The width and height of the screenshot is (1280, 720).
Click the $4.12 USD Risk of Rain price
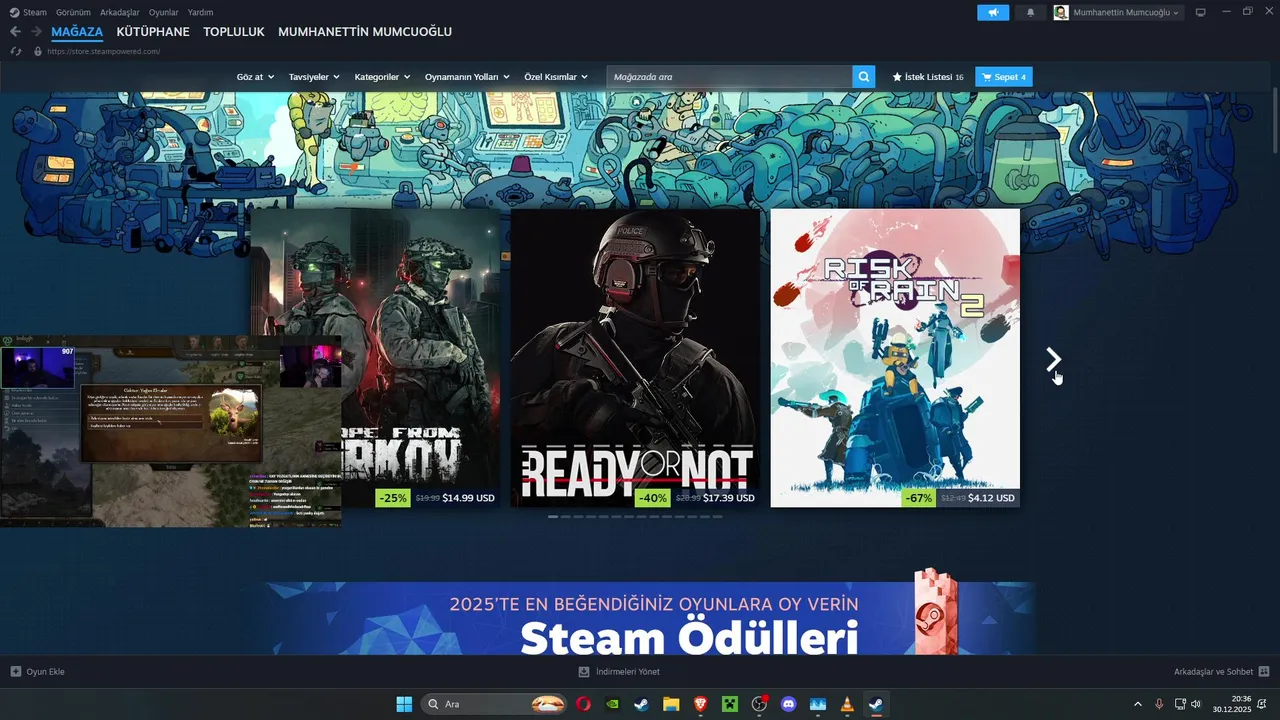[x=990, y=497]
